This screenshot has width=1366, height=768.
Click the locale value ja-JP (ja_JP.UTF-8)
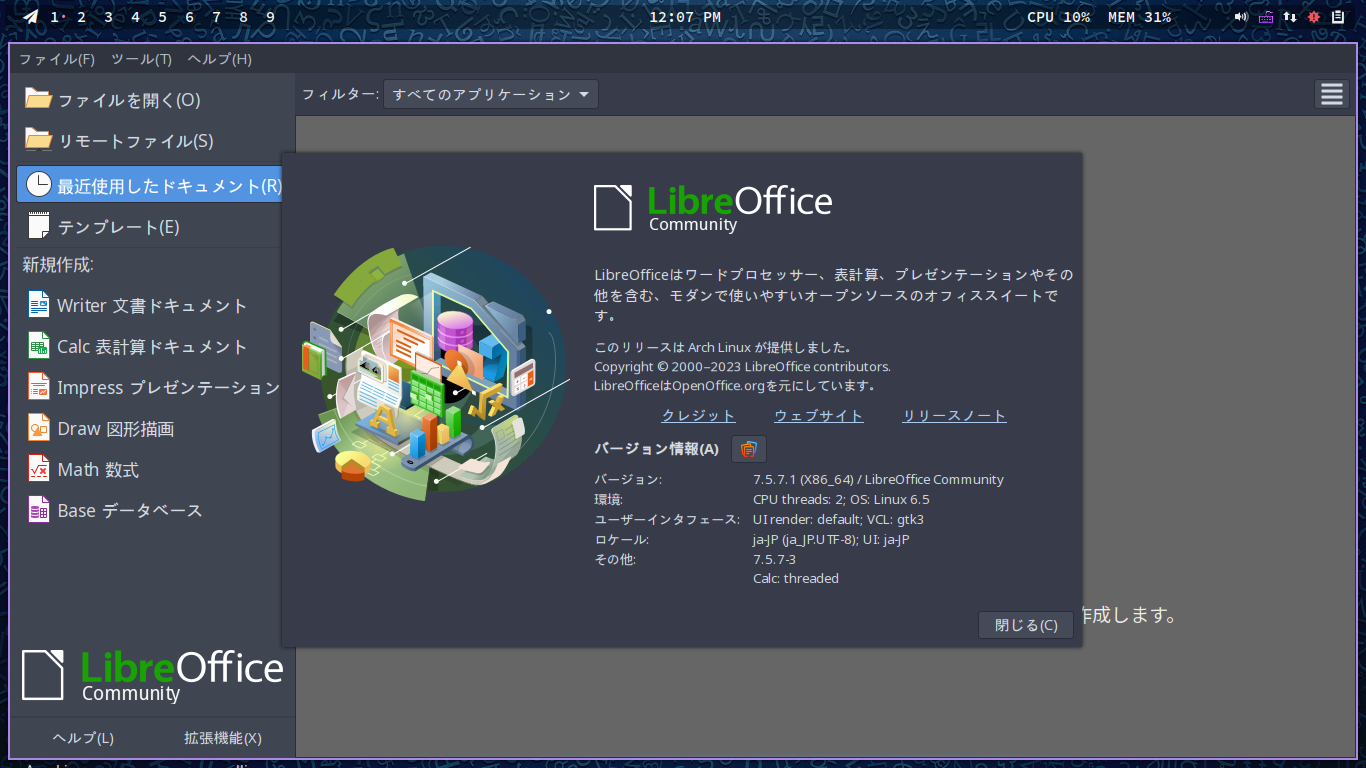805,540
